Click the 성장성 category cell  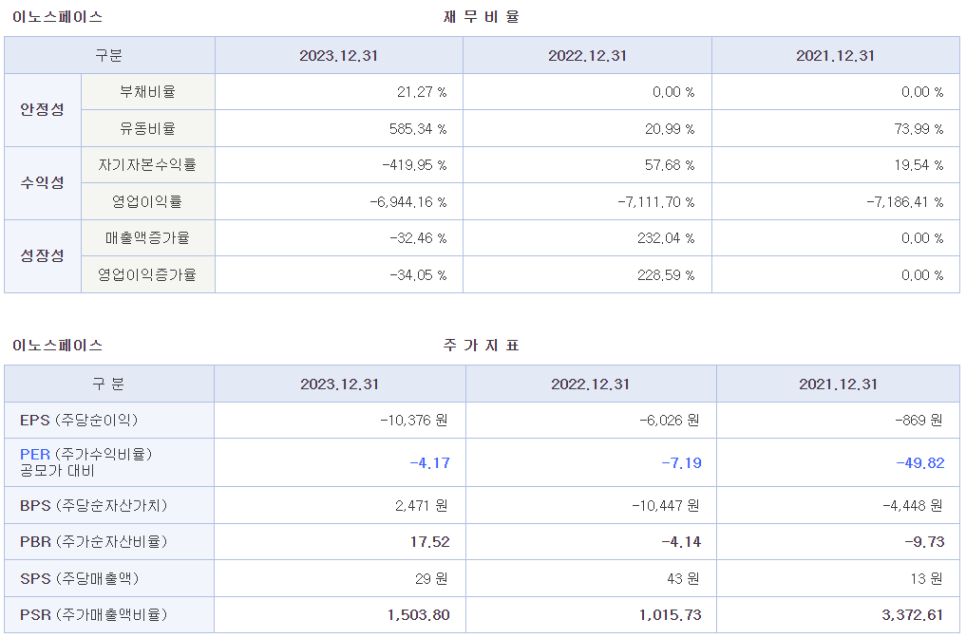point(43,256)
